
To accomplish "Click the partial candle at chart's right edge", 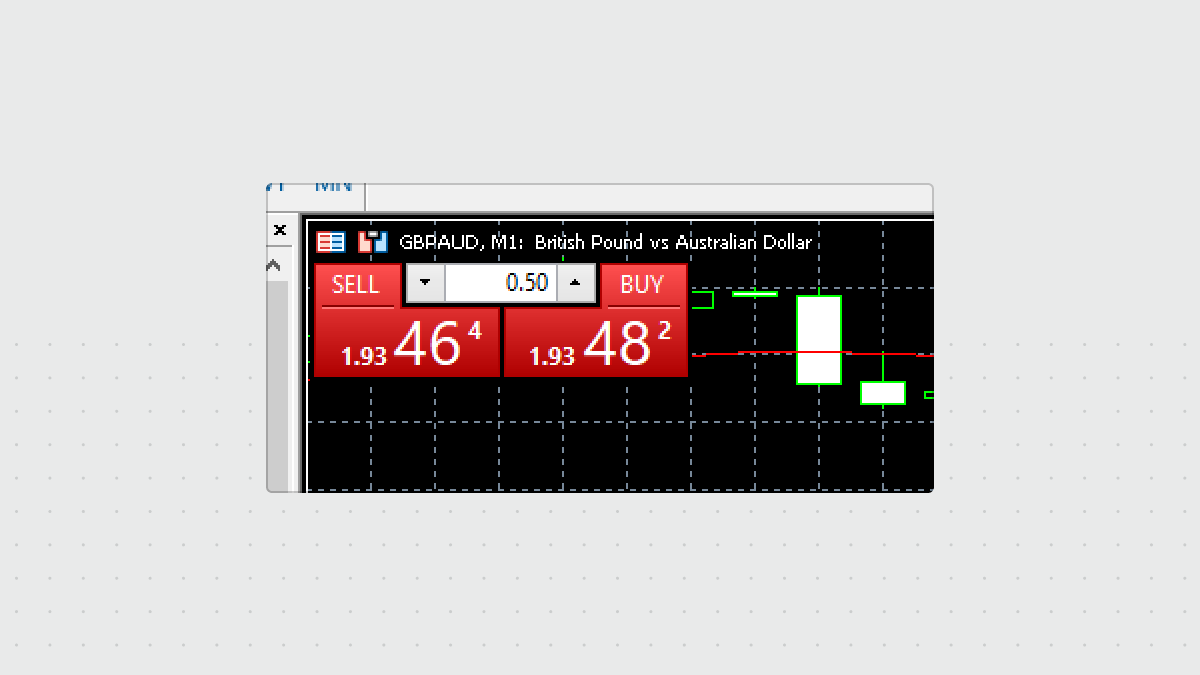I will pos(929,395).
